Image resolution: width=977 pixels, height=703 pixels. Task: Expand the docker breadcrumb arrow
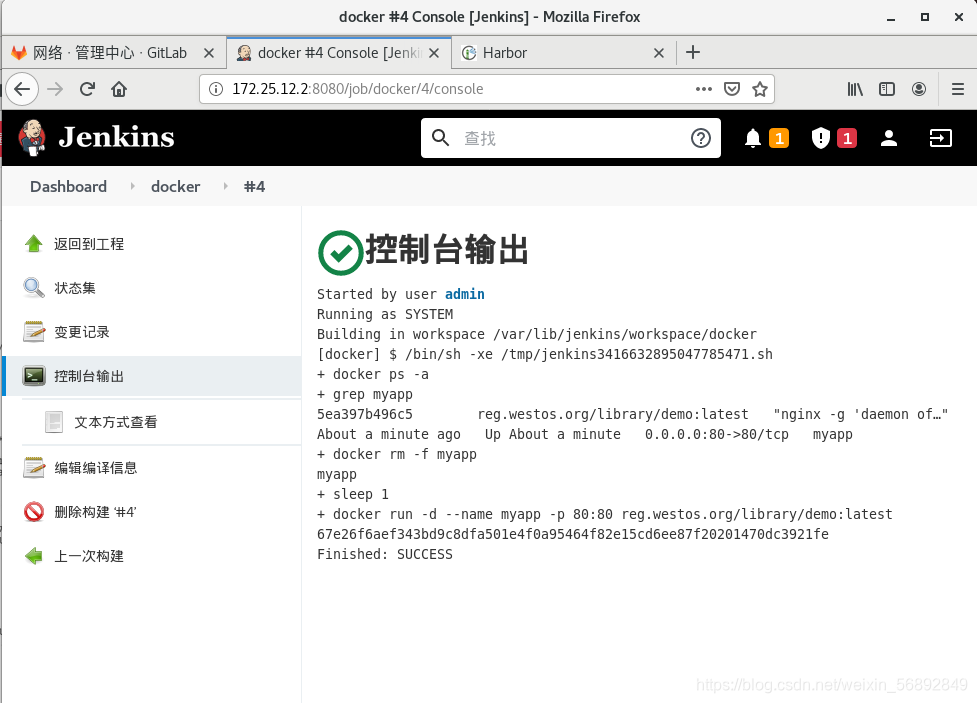point(225,186)
